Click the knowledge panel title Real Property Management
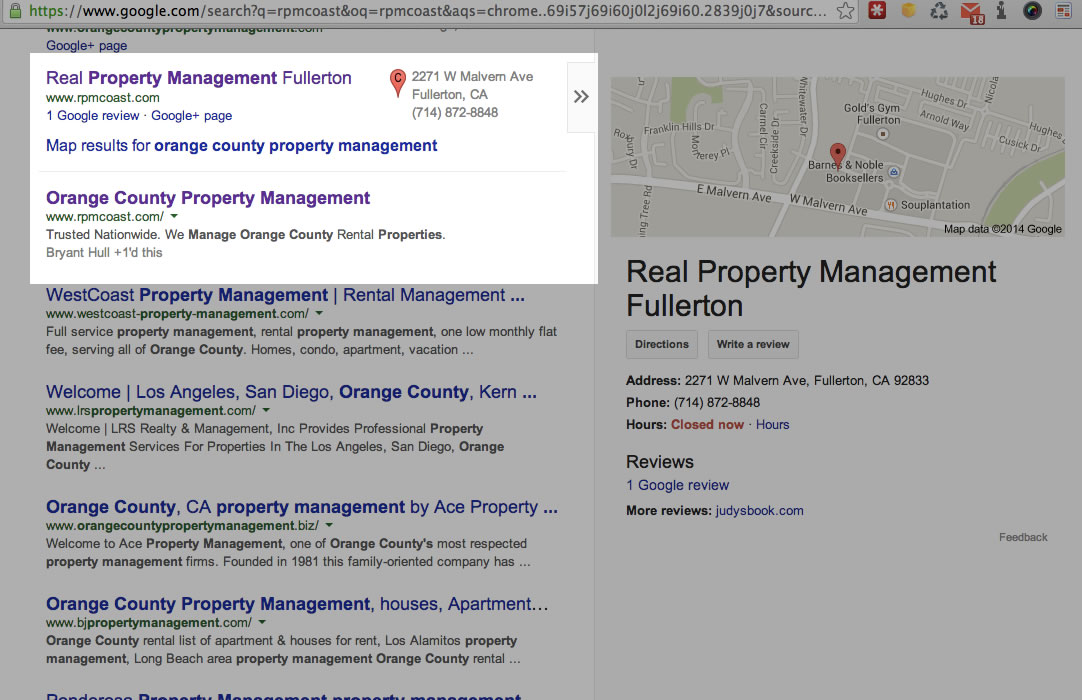Image resolution: width=1082 pixels, height=700 pixels. [x=811, y=289]
